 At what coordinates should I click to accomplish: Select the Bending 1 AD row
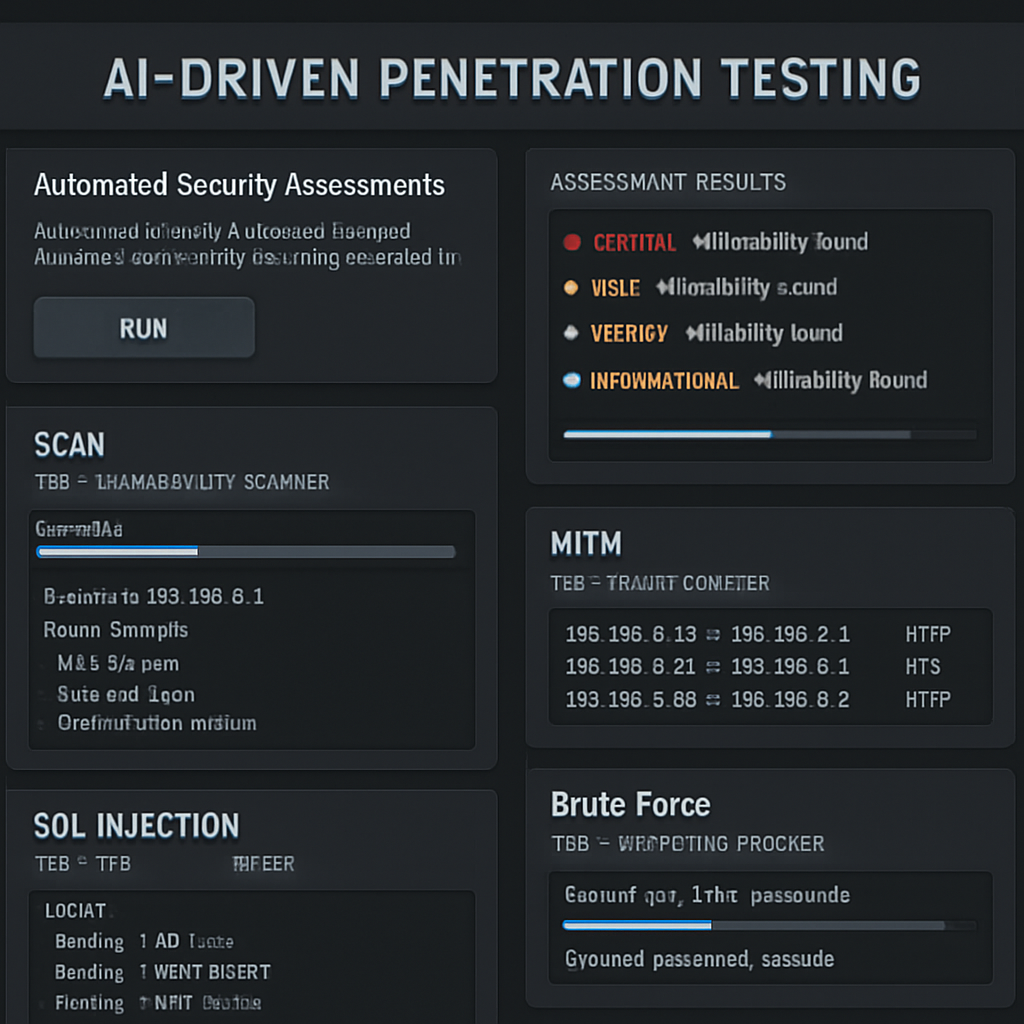(x=144, y=941)
